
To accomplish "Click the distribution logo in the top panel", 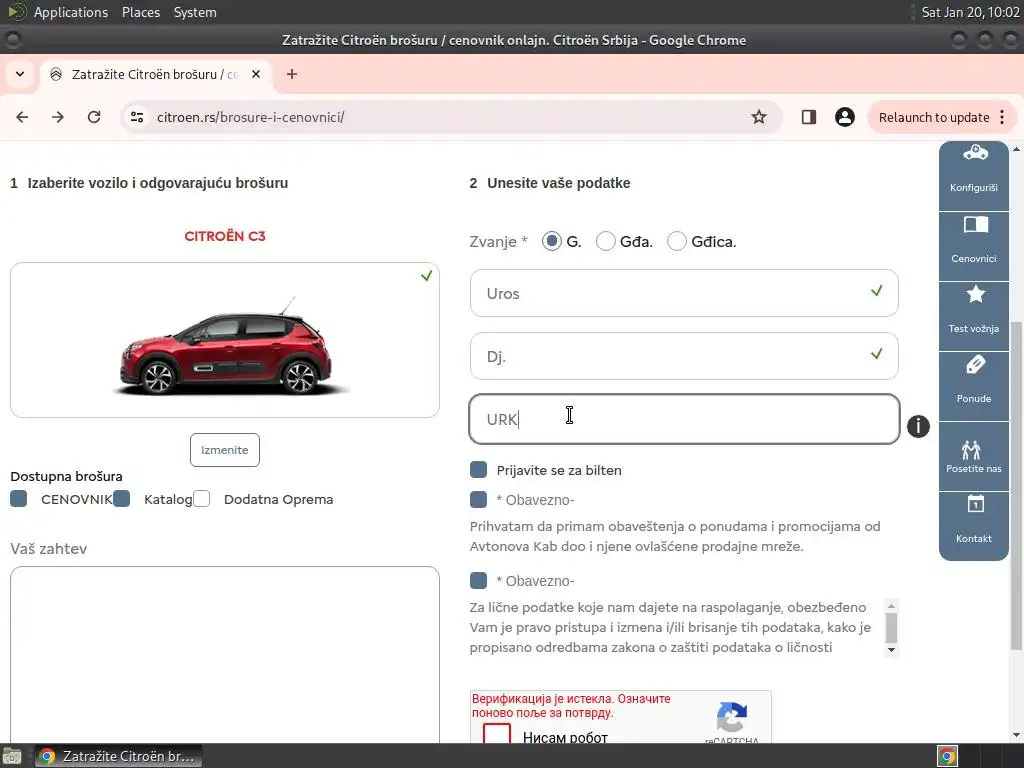I will tap(16, 12).
